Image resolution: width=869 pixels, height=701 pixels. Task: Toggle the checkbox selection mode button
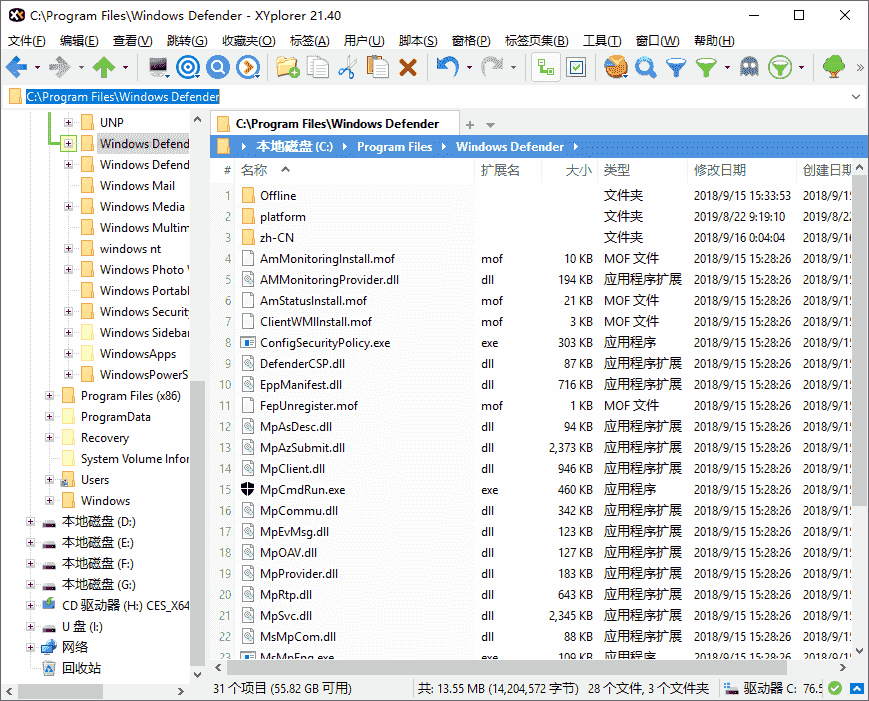[576, 68]
